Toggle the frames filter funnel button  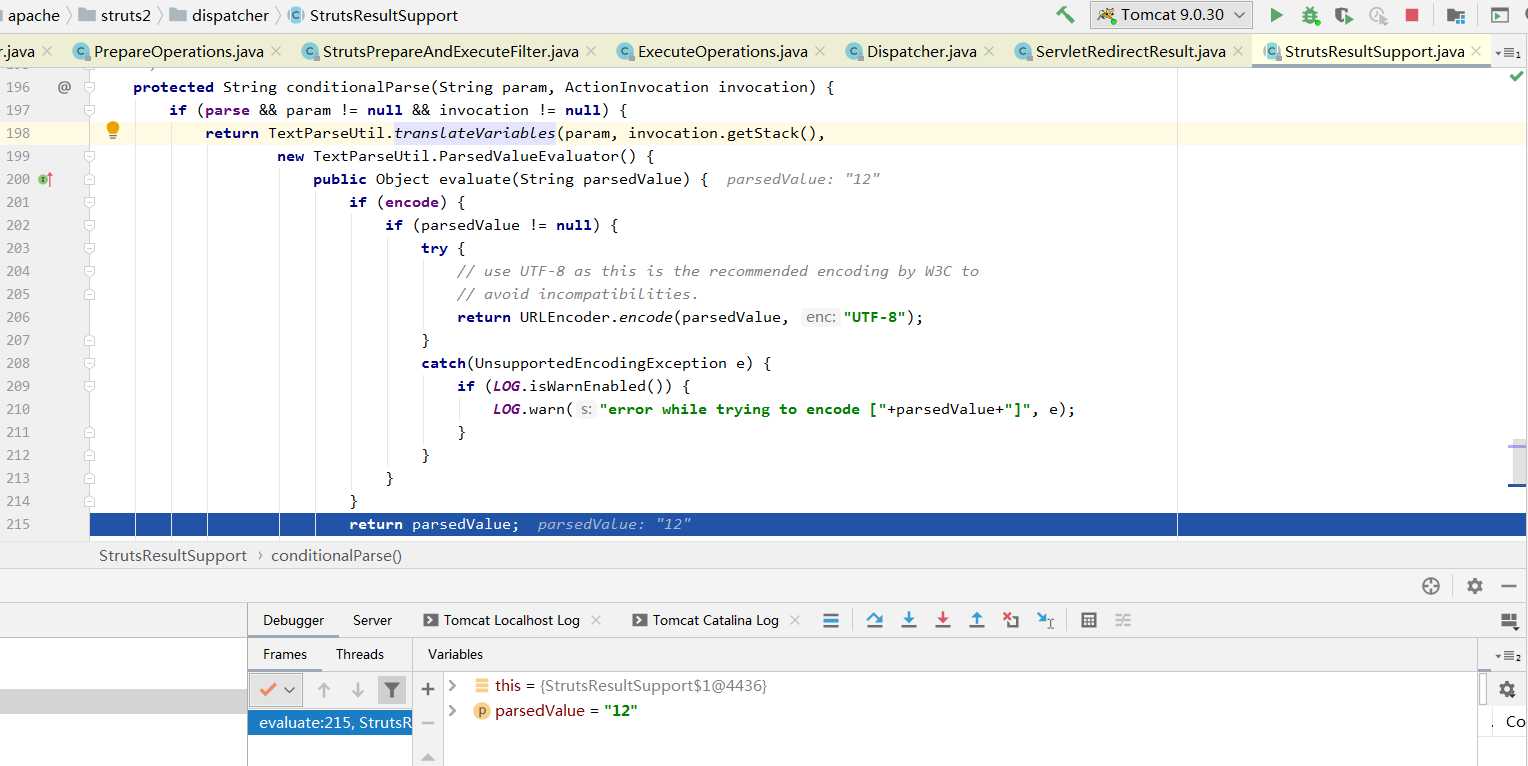coord(392,689)
